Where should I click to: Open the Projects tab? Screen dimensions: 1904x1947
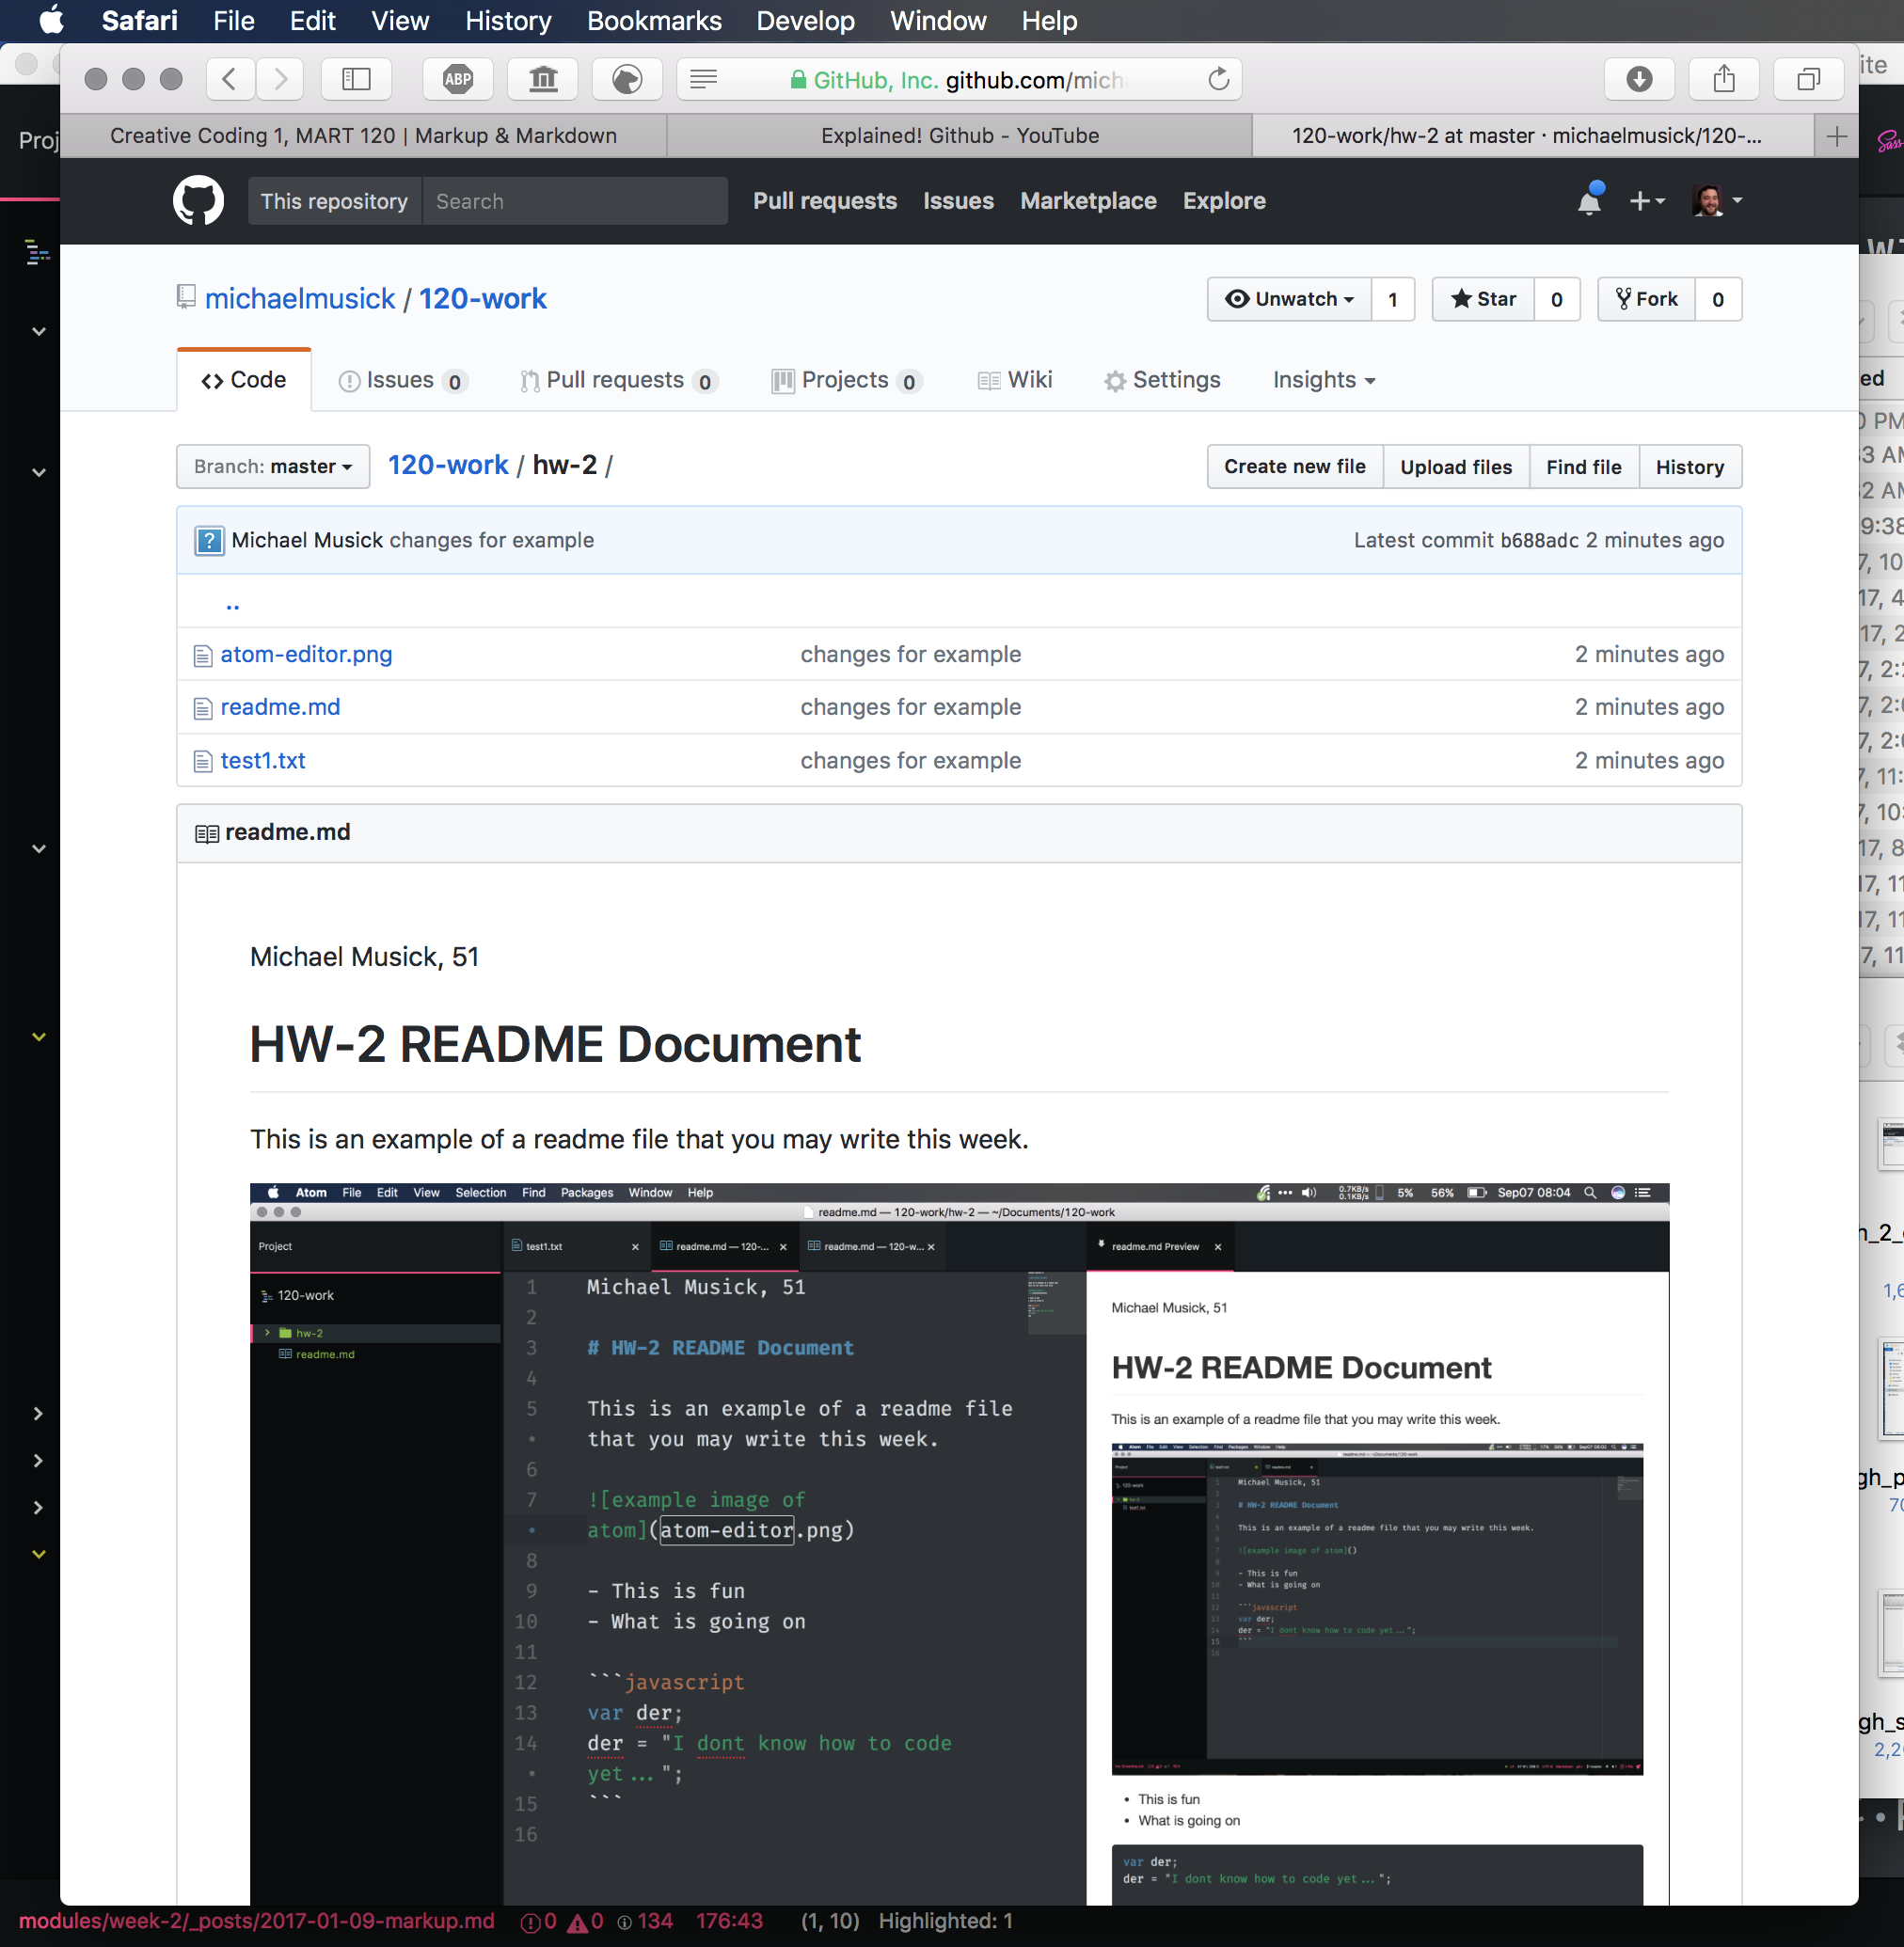(846, 380)
